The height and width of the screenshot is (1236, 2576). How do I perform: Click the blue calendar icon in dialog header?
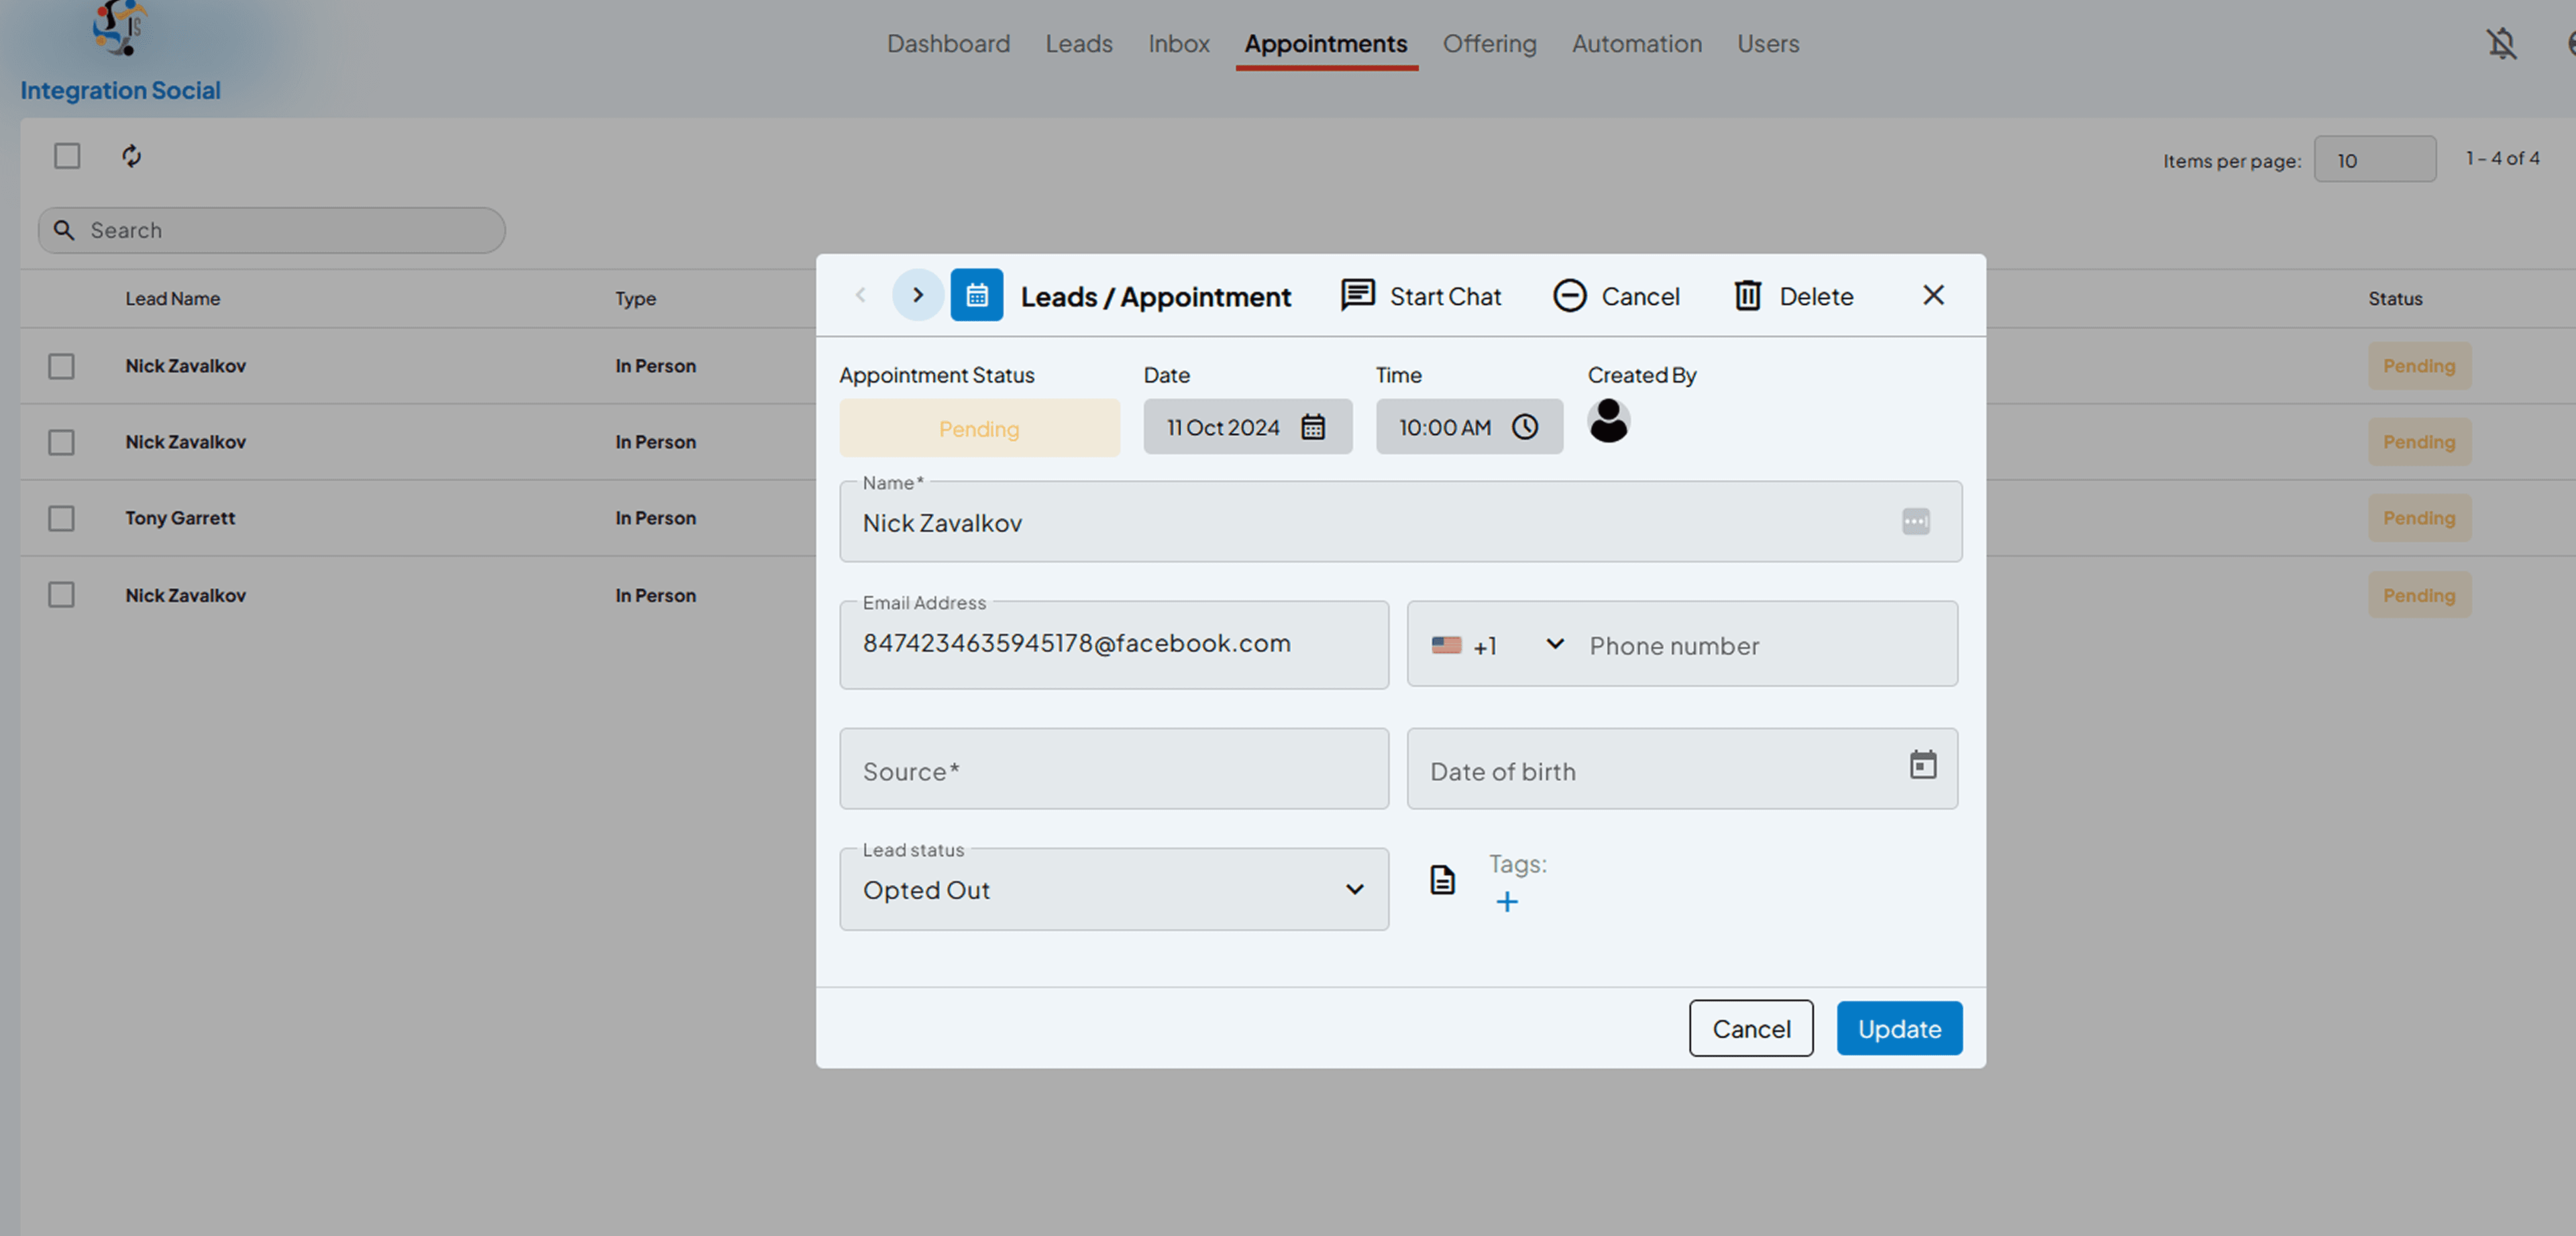976,295
